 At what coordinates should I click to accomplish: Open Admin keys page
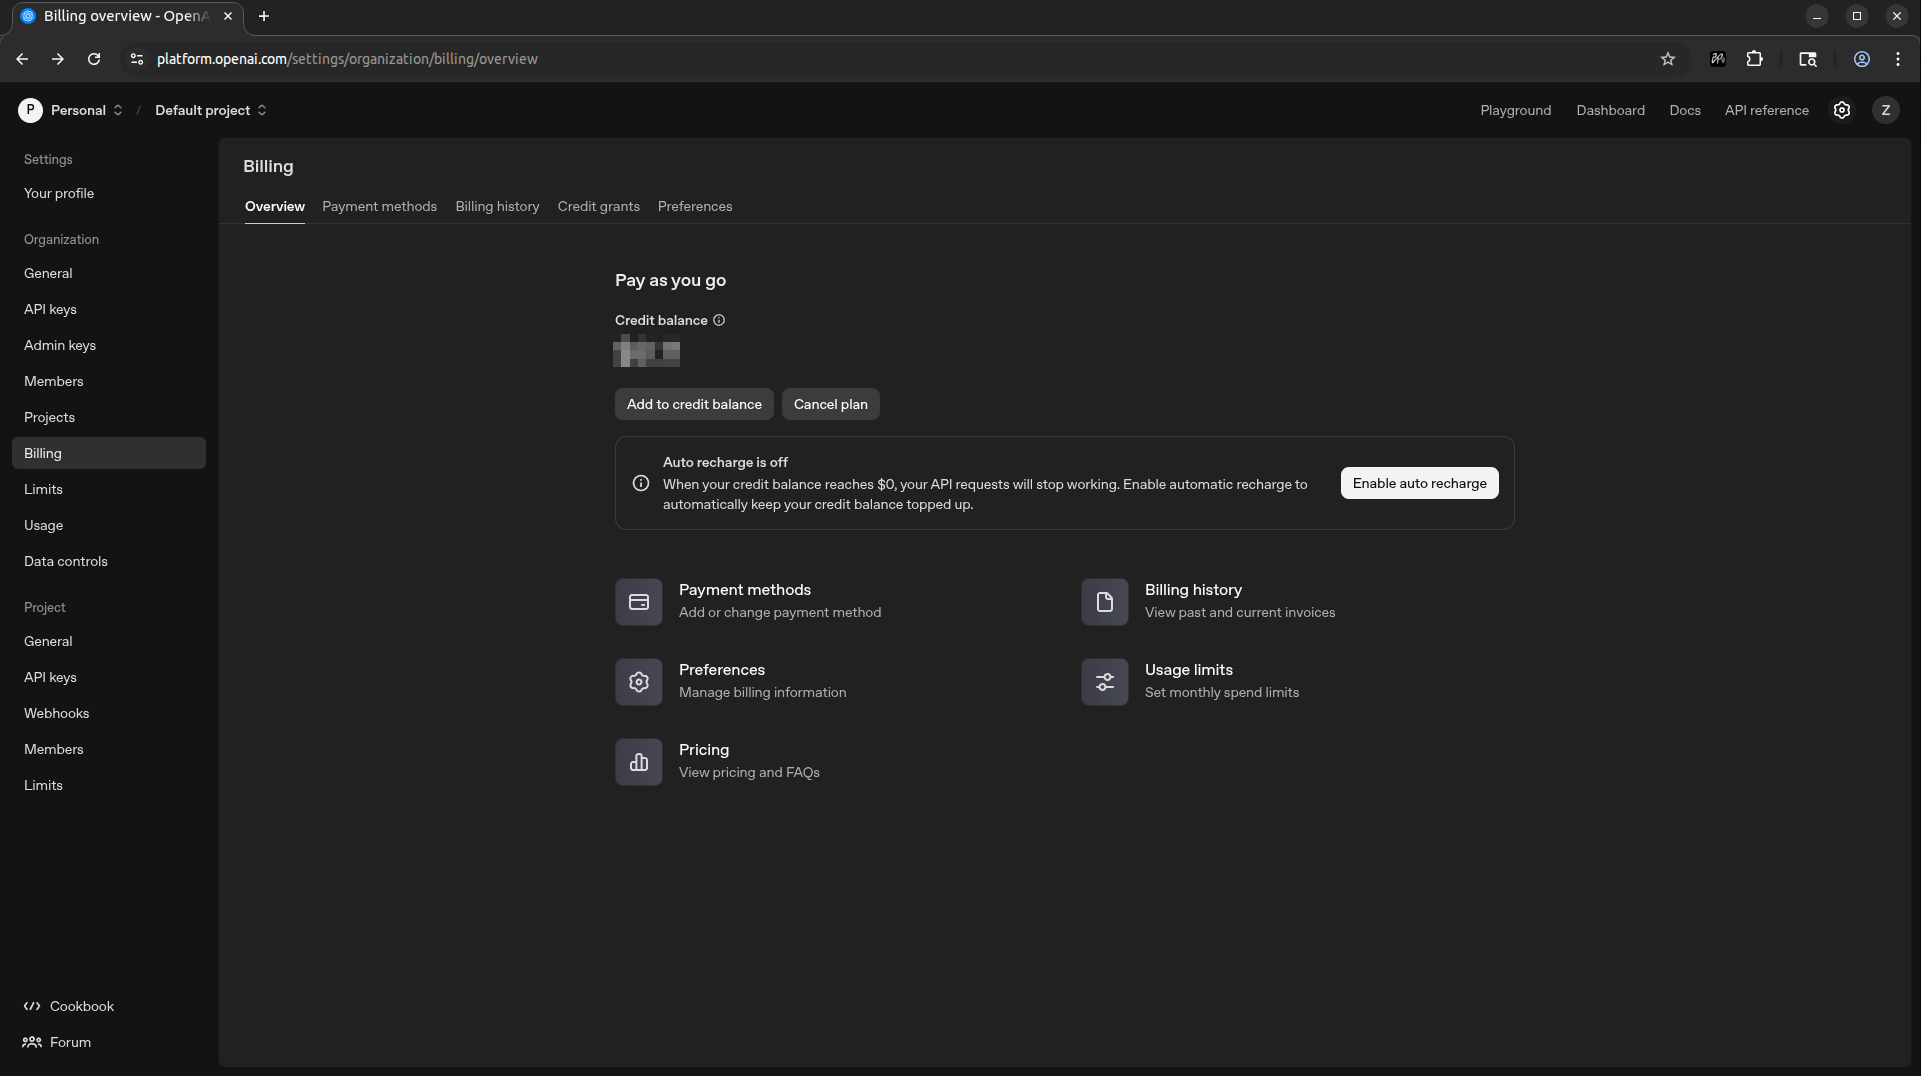(109, 345)
